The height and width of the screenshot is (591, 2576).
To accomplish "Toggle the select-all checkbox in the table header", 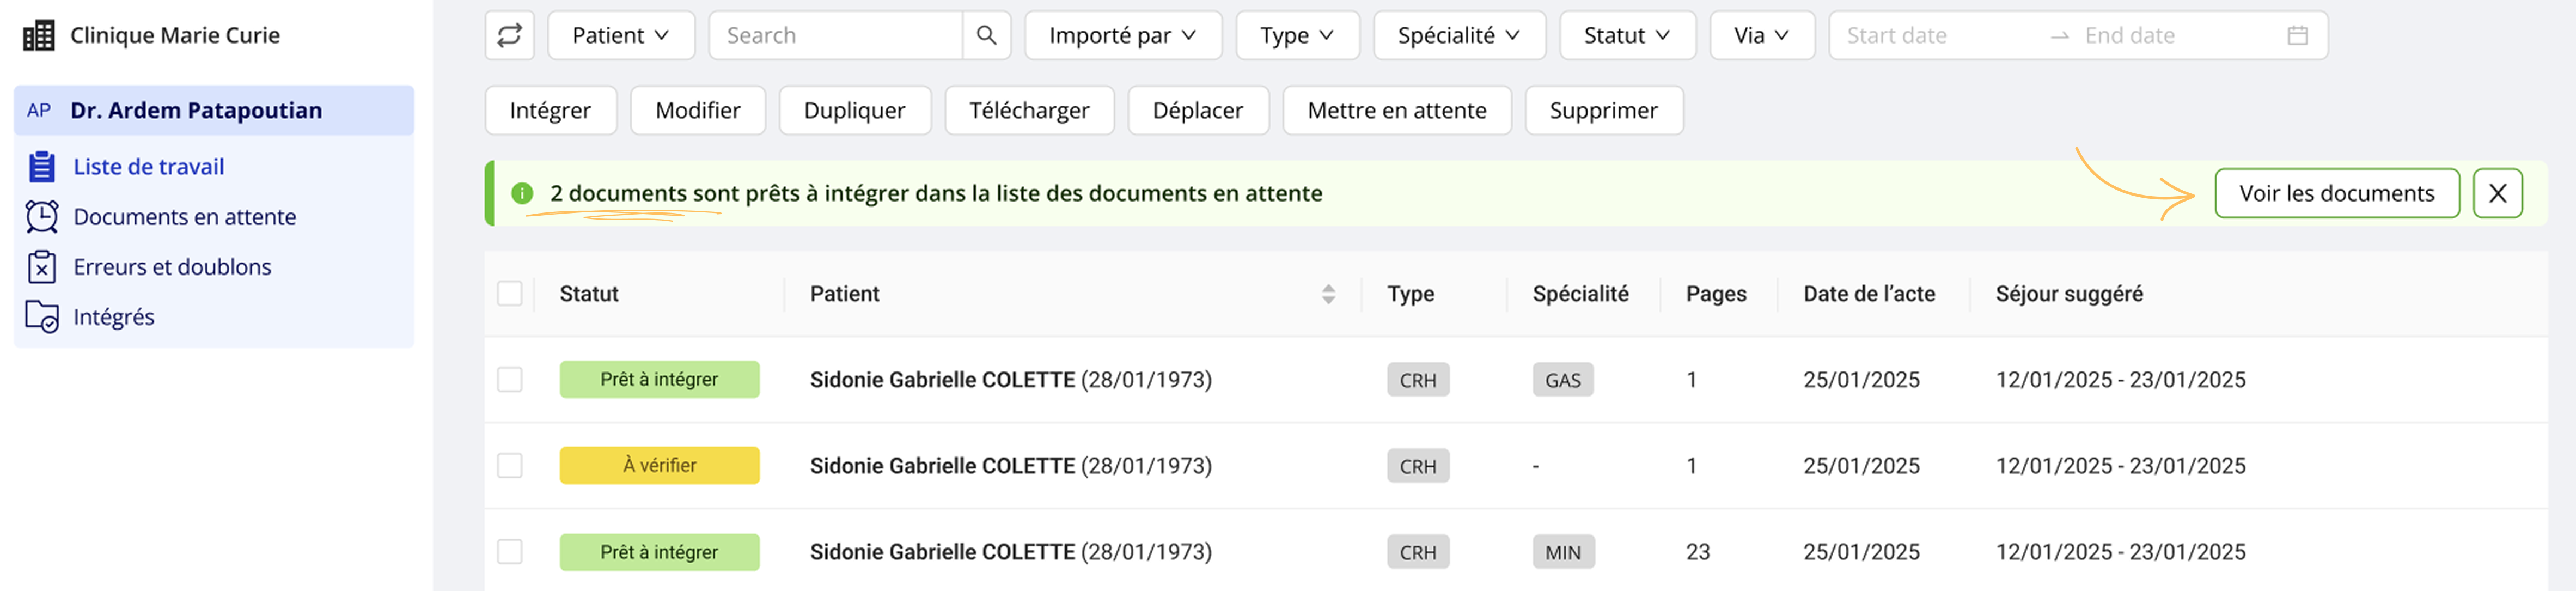I will [510, 294].
